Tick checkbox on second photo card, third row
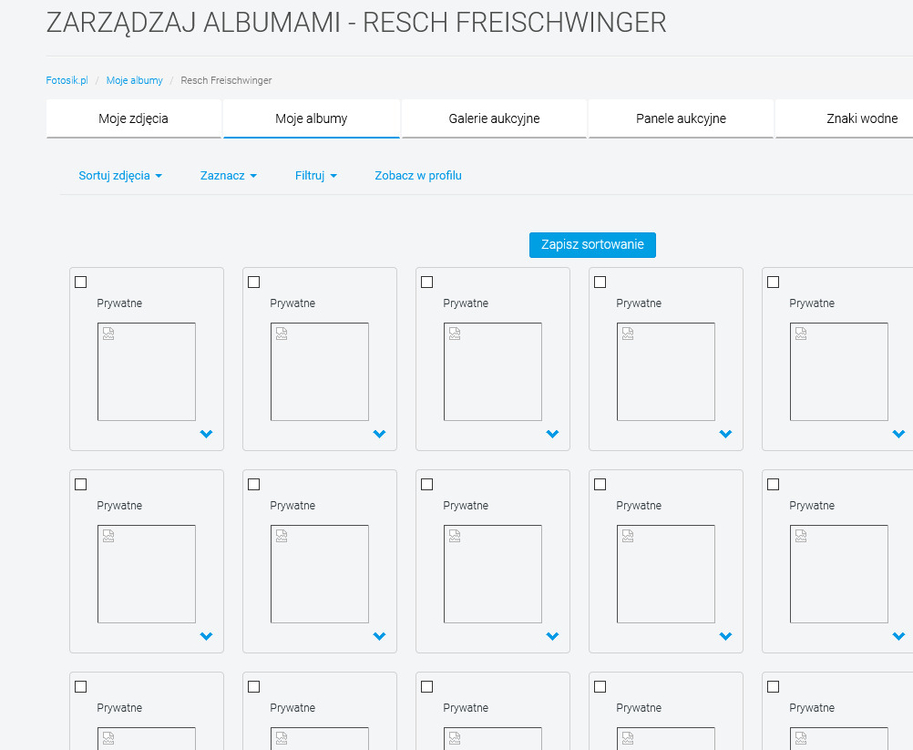 click(x=254, y=687)
